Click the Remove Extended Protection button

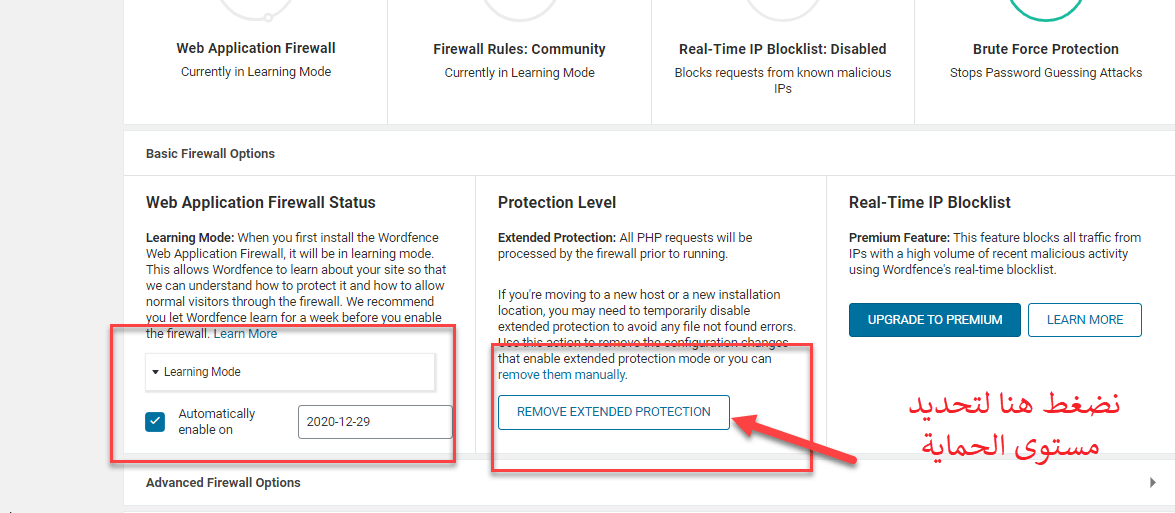point(614,412)
